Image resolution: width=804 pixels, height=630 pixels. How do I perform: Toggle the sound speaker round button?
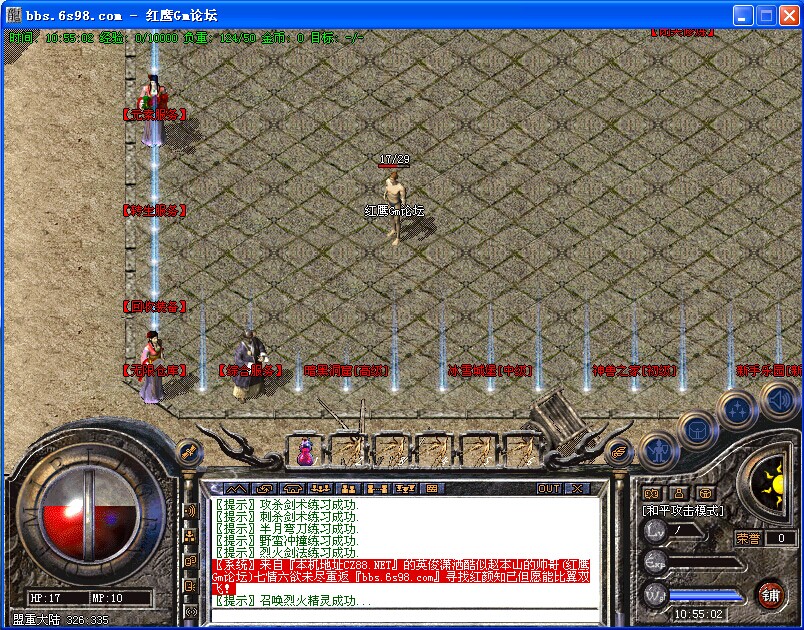[x=778, y=400]
